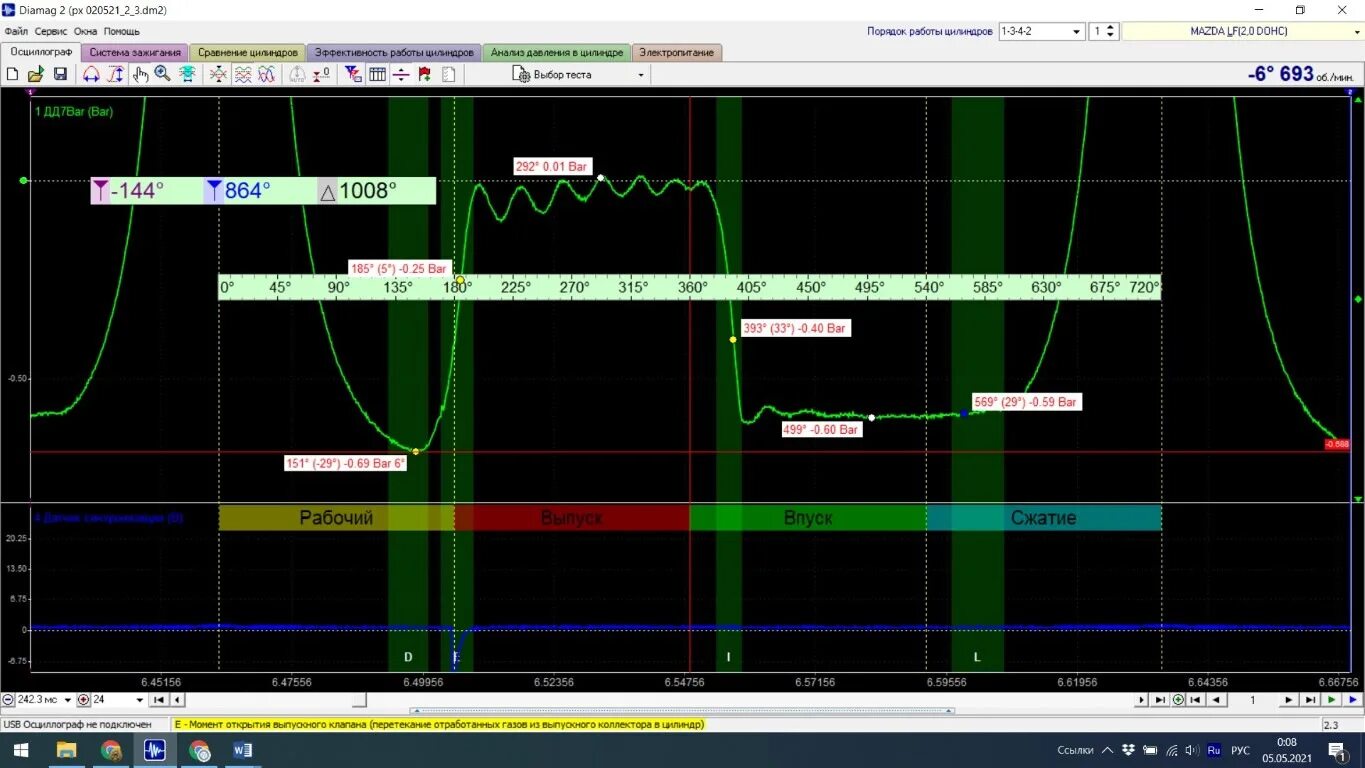Viewport: 1365px width, 768px height.
Task: Click the Впуск stroke band
Action: coord(808,518)
